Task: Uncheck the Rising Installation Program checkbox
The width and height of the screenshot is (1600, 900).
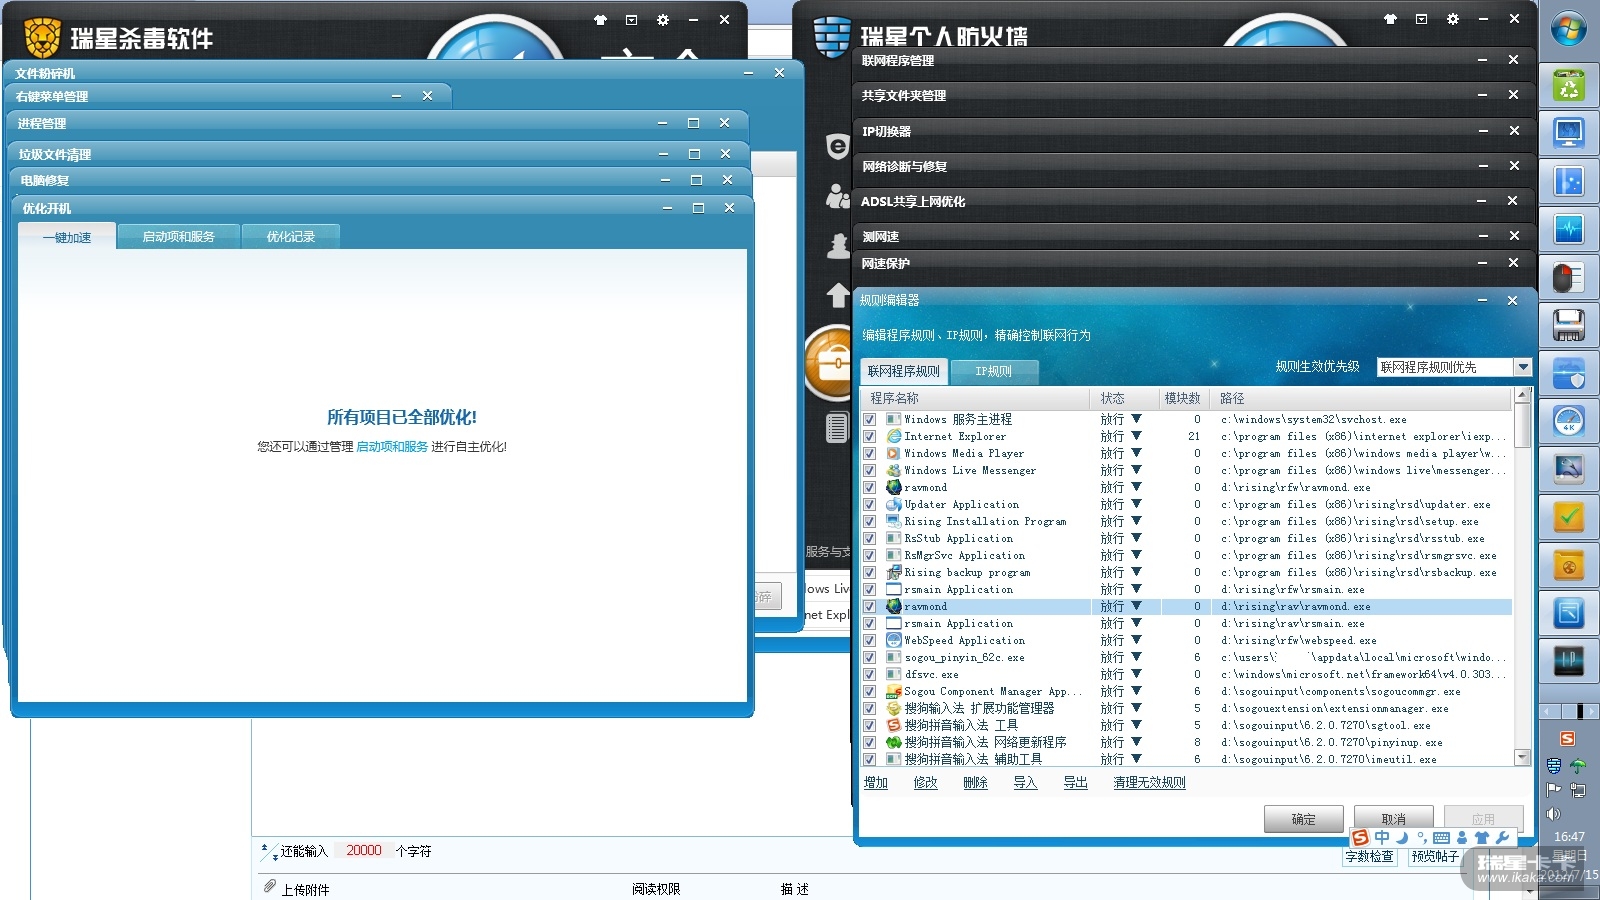Action: (869, 522)
